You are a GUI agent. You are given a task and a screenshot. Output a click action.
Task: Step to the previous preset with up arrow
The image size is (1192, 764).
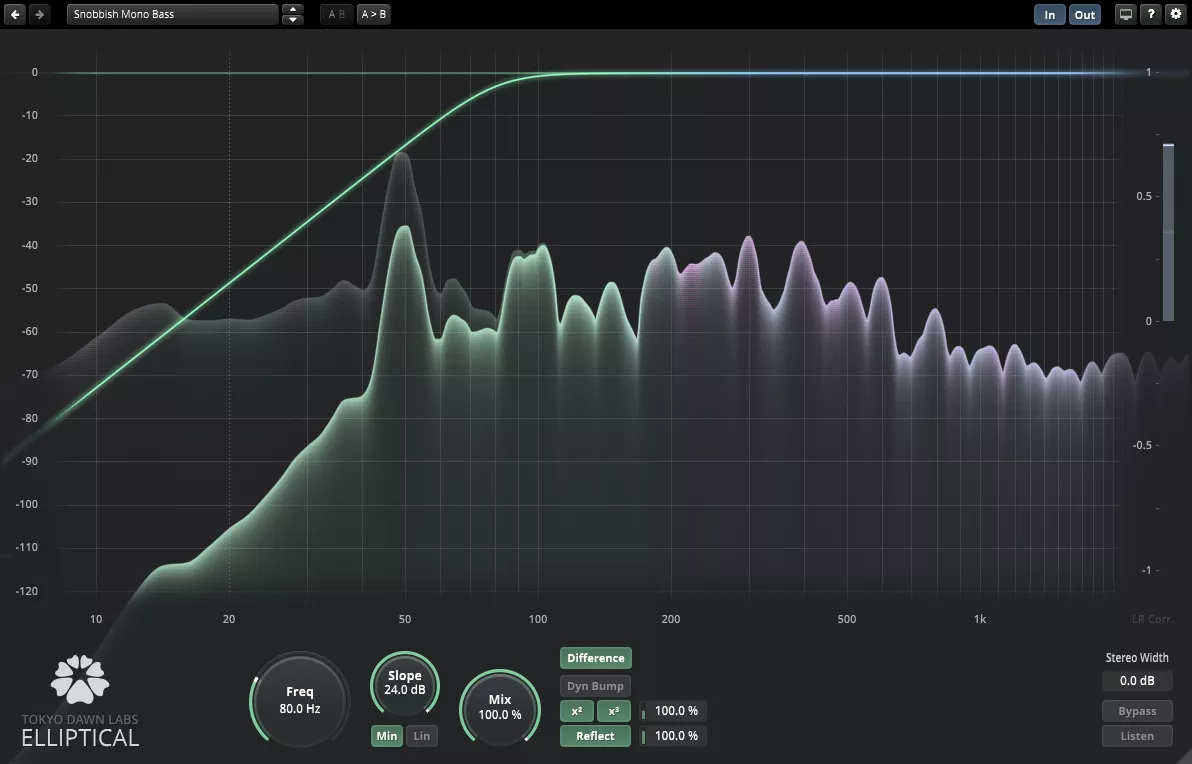pos(292,10)
